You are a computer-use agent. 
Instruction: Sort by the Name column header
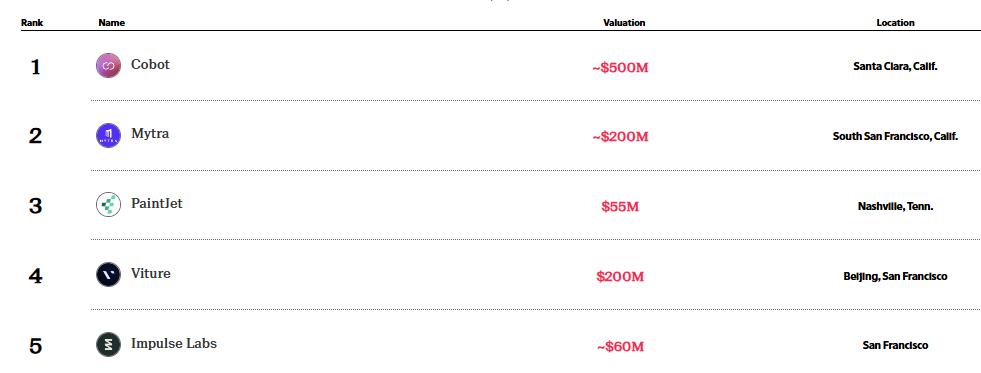pyautogui.click(x=111, y=23)
